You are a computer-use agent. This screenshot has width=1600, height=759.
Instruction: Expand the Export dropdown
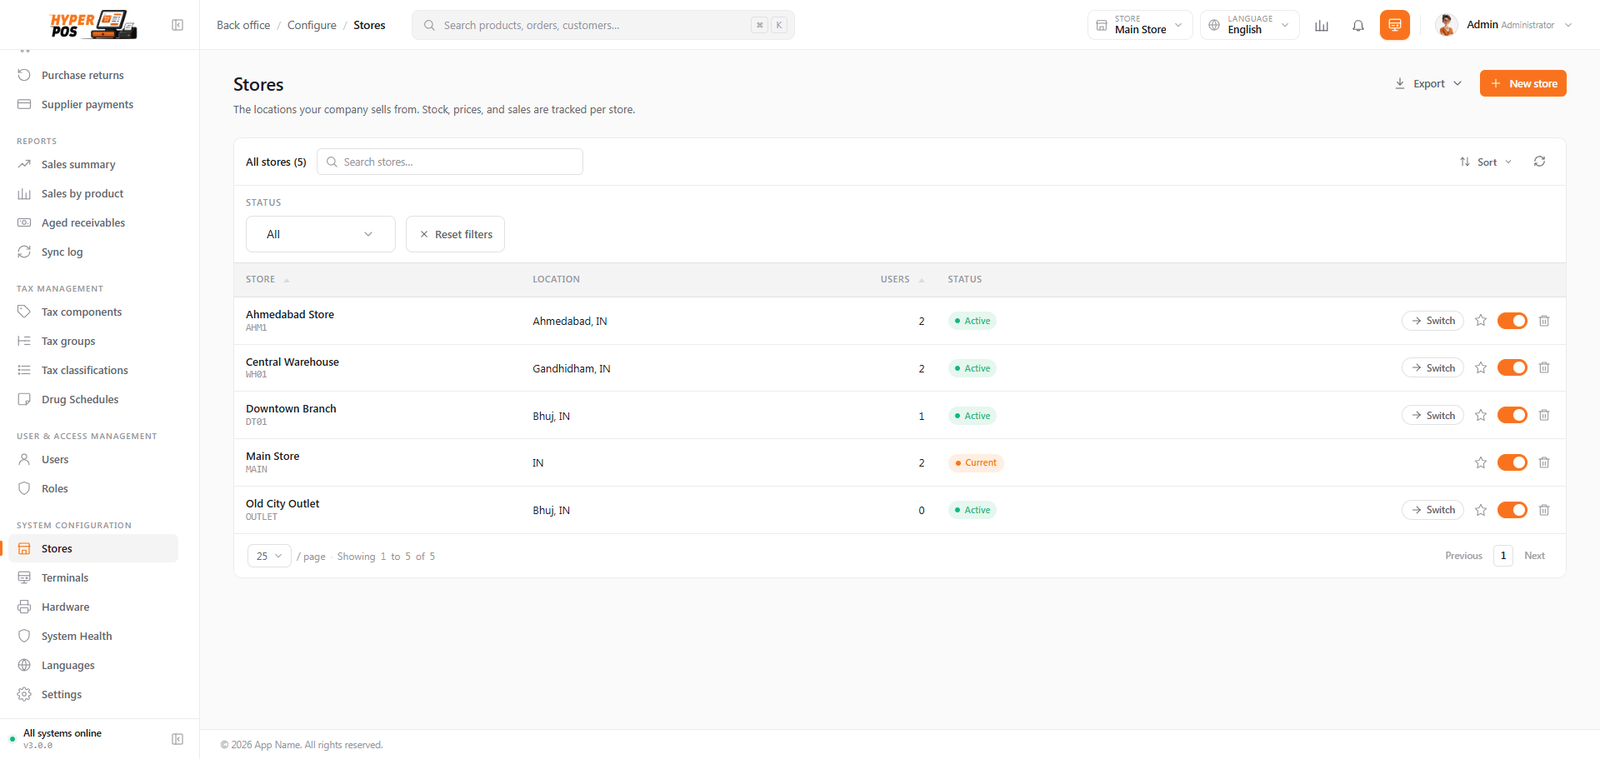pyautogui.click(x=1428, y=84)
